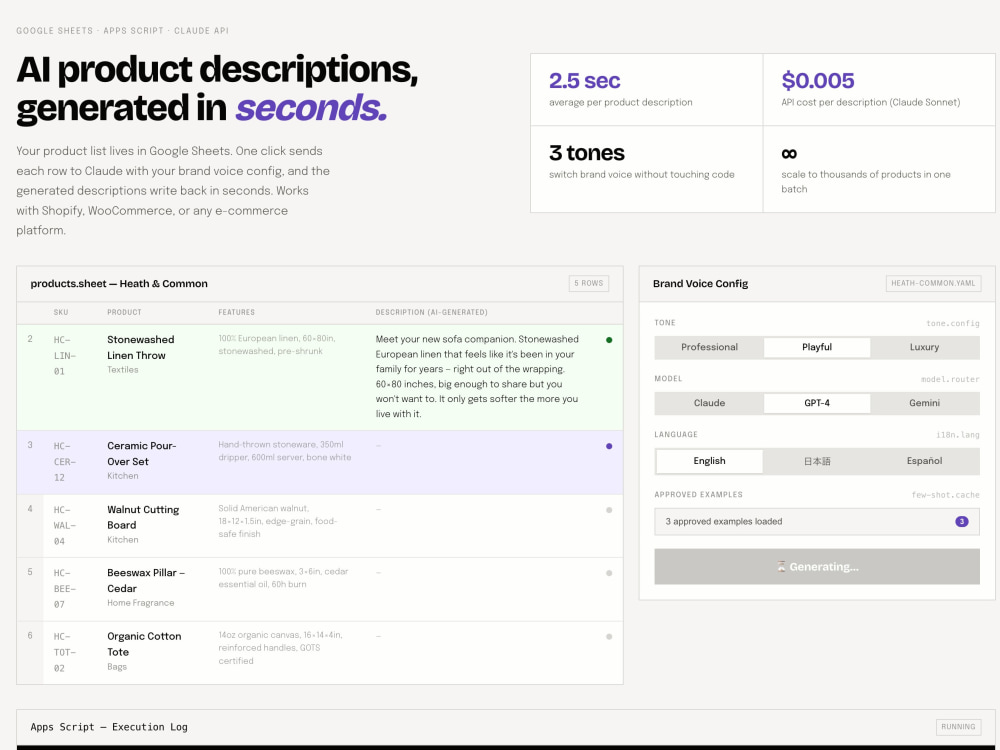The width and height of the screenshot is (1000, 750).
Task: Set language to Español
Action: point(924,461)
